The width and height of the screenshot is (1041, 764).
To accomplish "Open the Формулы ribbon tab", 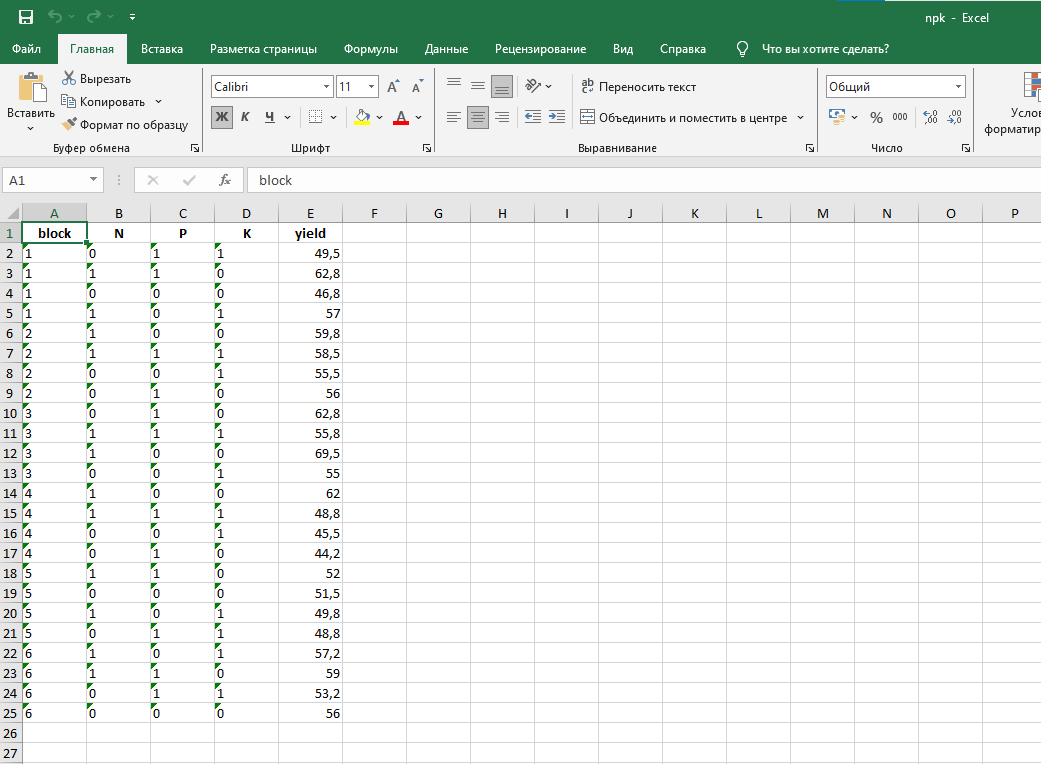I will 371,49.
